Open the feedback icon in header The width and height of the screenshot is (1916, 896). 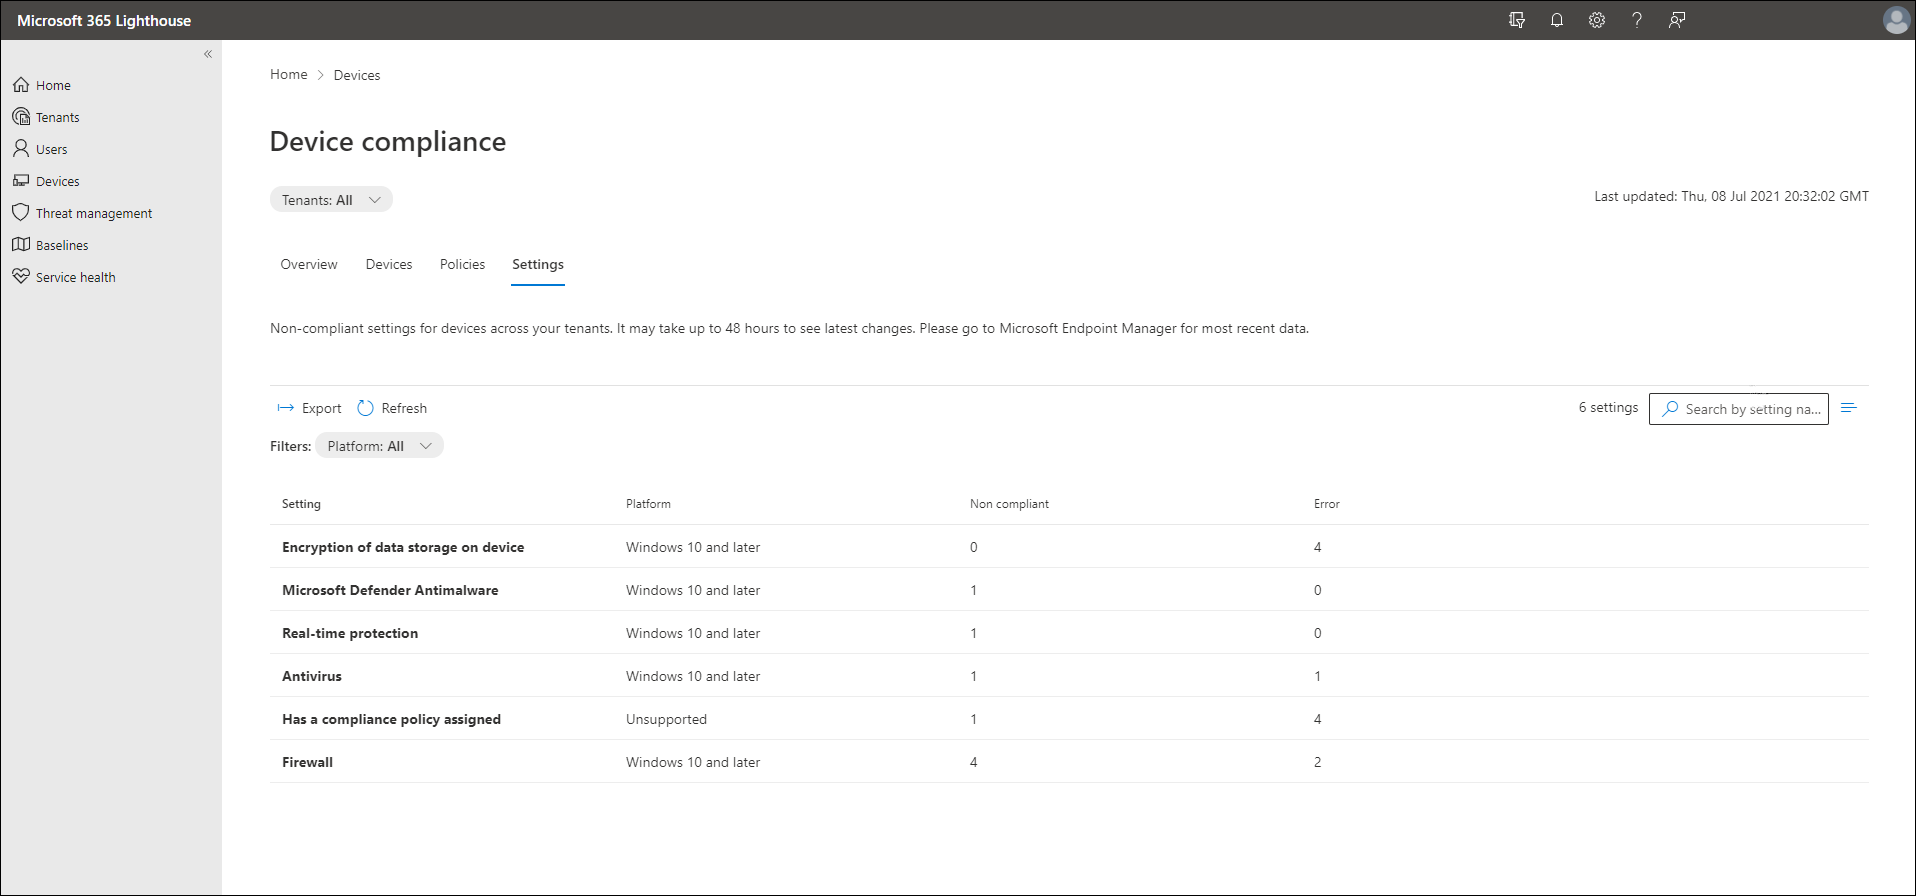[1677, 20]
